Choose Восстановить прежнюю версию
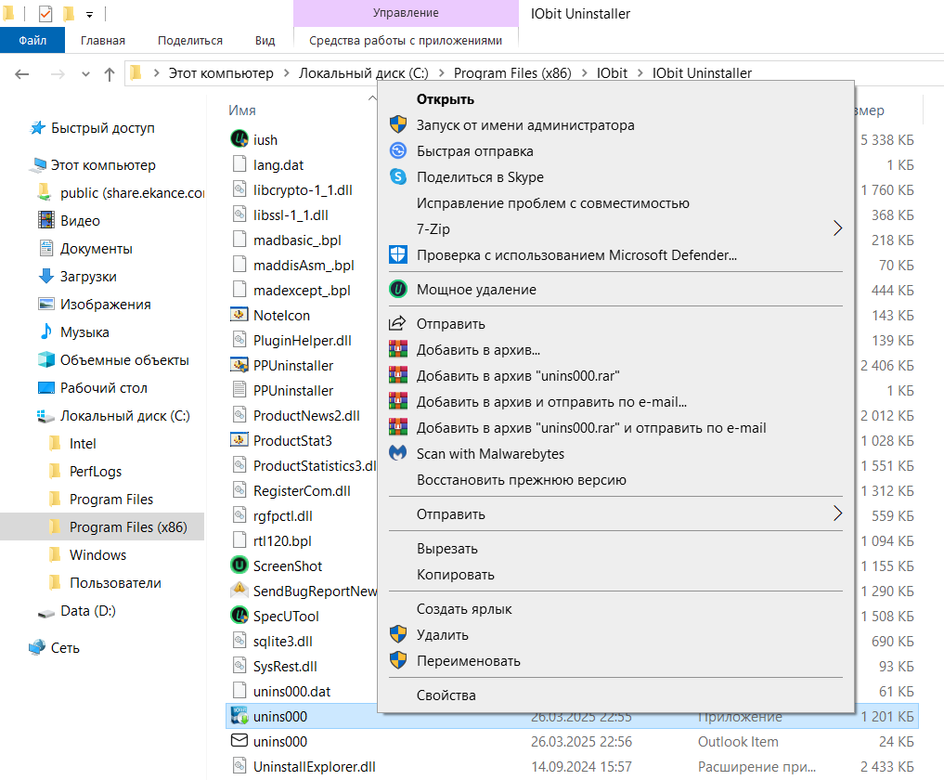The width and height of the screenshot is (944, 780). click(615, 480)
